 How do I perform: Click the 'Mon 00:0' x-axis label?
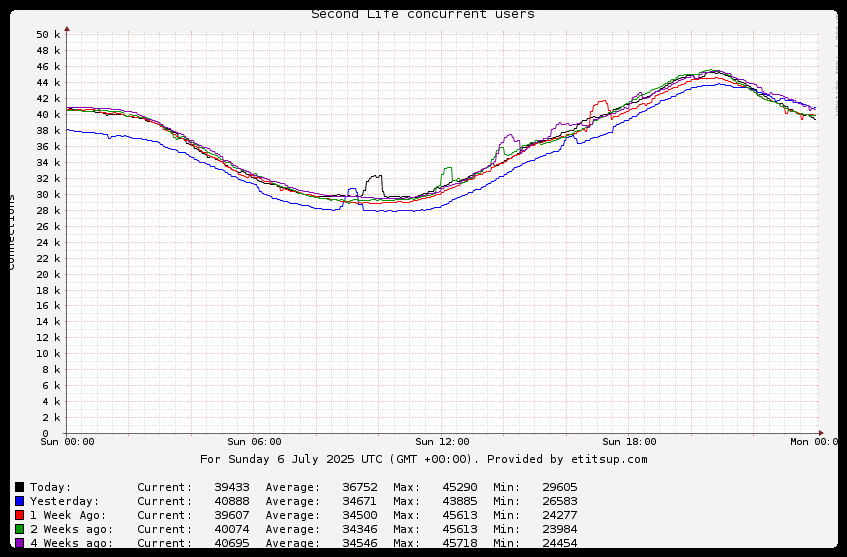[x=814, y=442]
